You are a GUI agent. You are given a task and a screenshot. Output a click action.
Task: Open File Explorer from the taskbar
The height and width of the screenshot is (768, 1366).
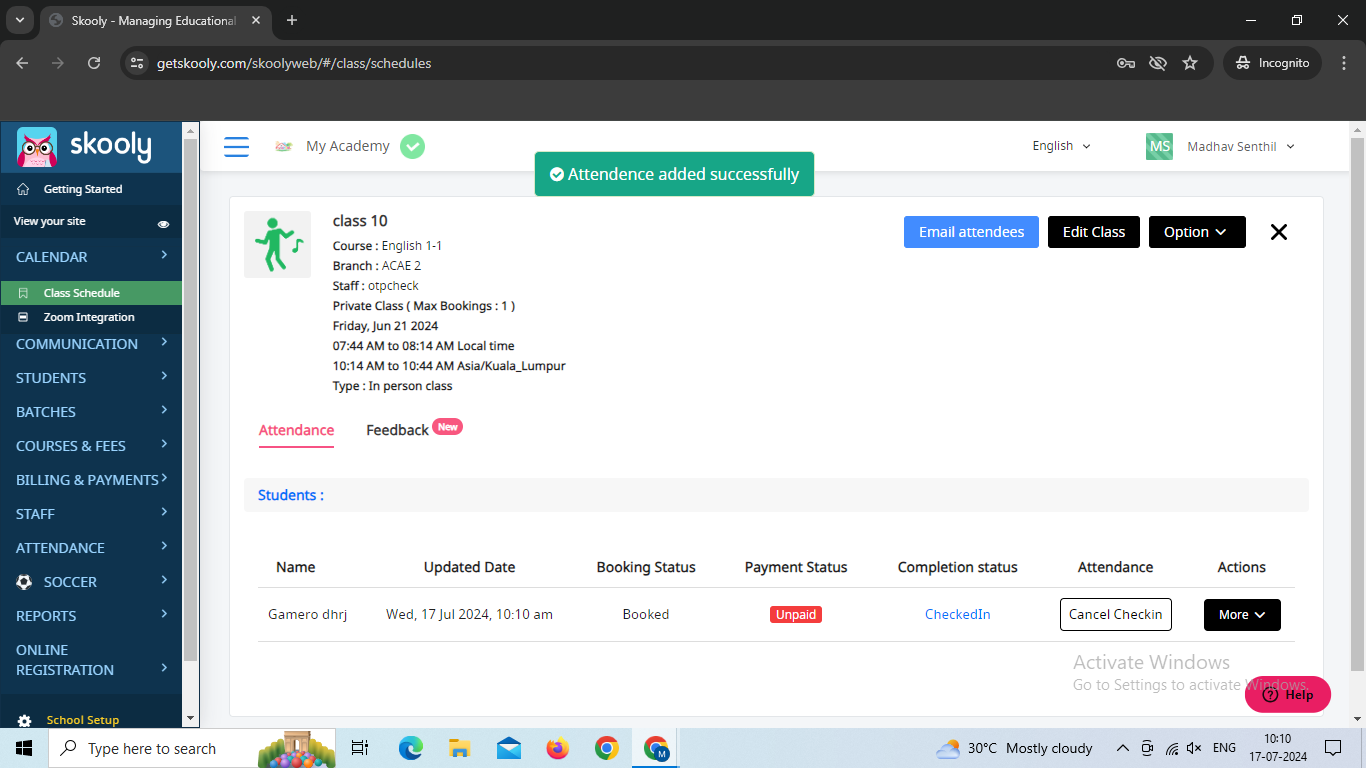[x=459, y=748]
